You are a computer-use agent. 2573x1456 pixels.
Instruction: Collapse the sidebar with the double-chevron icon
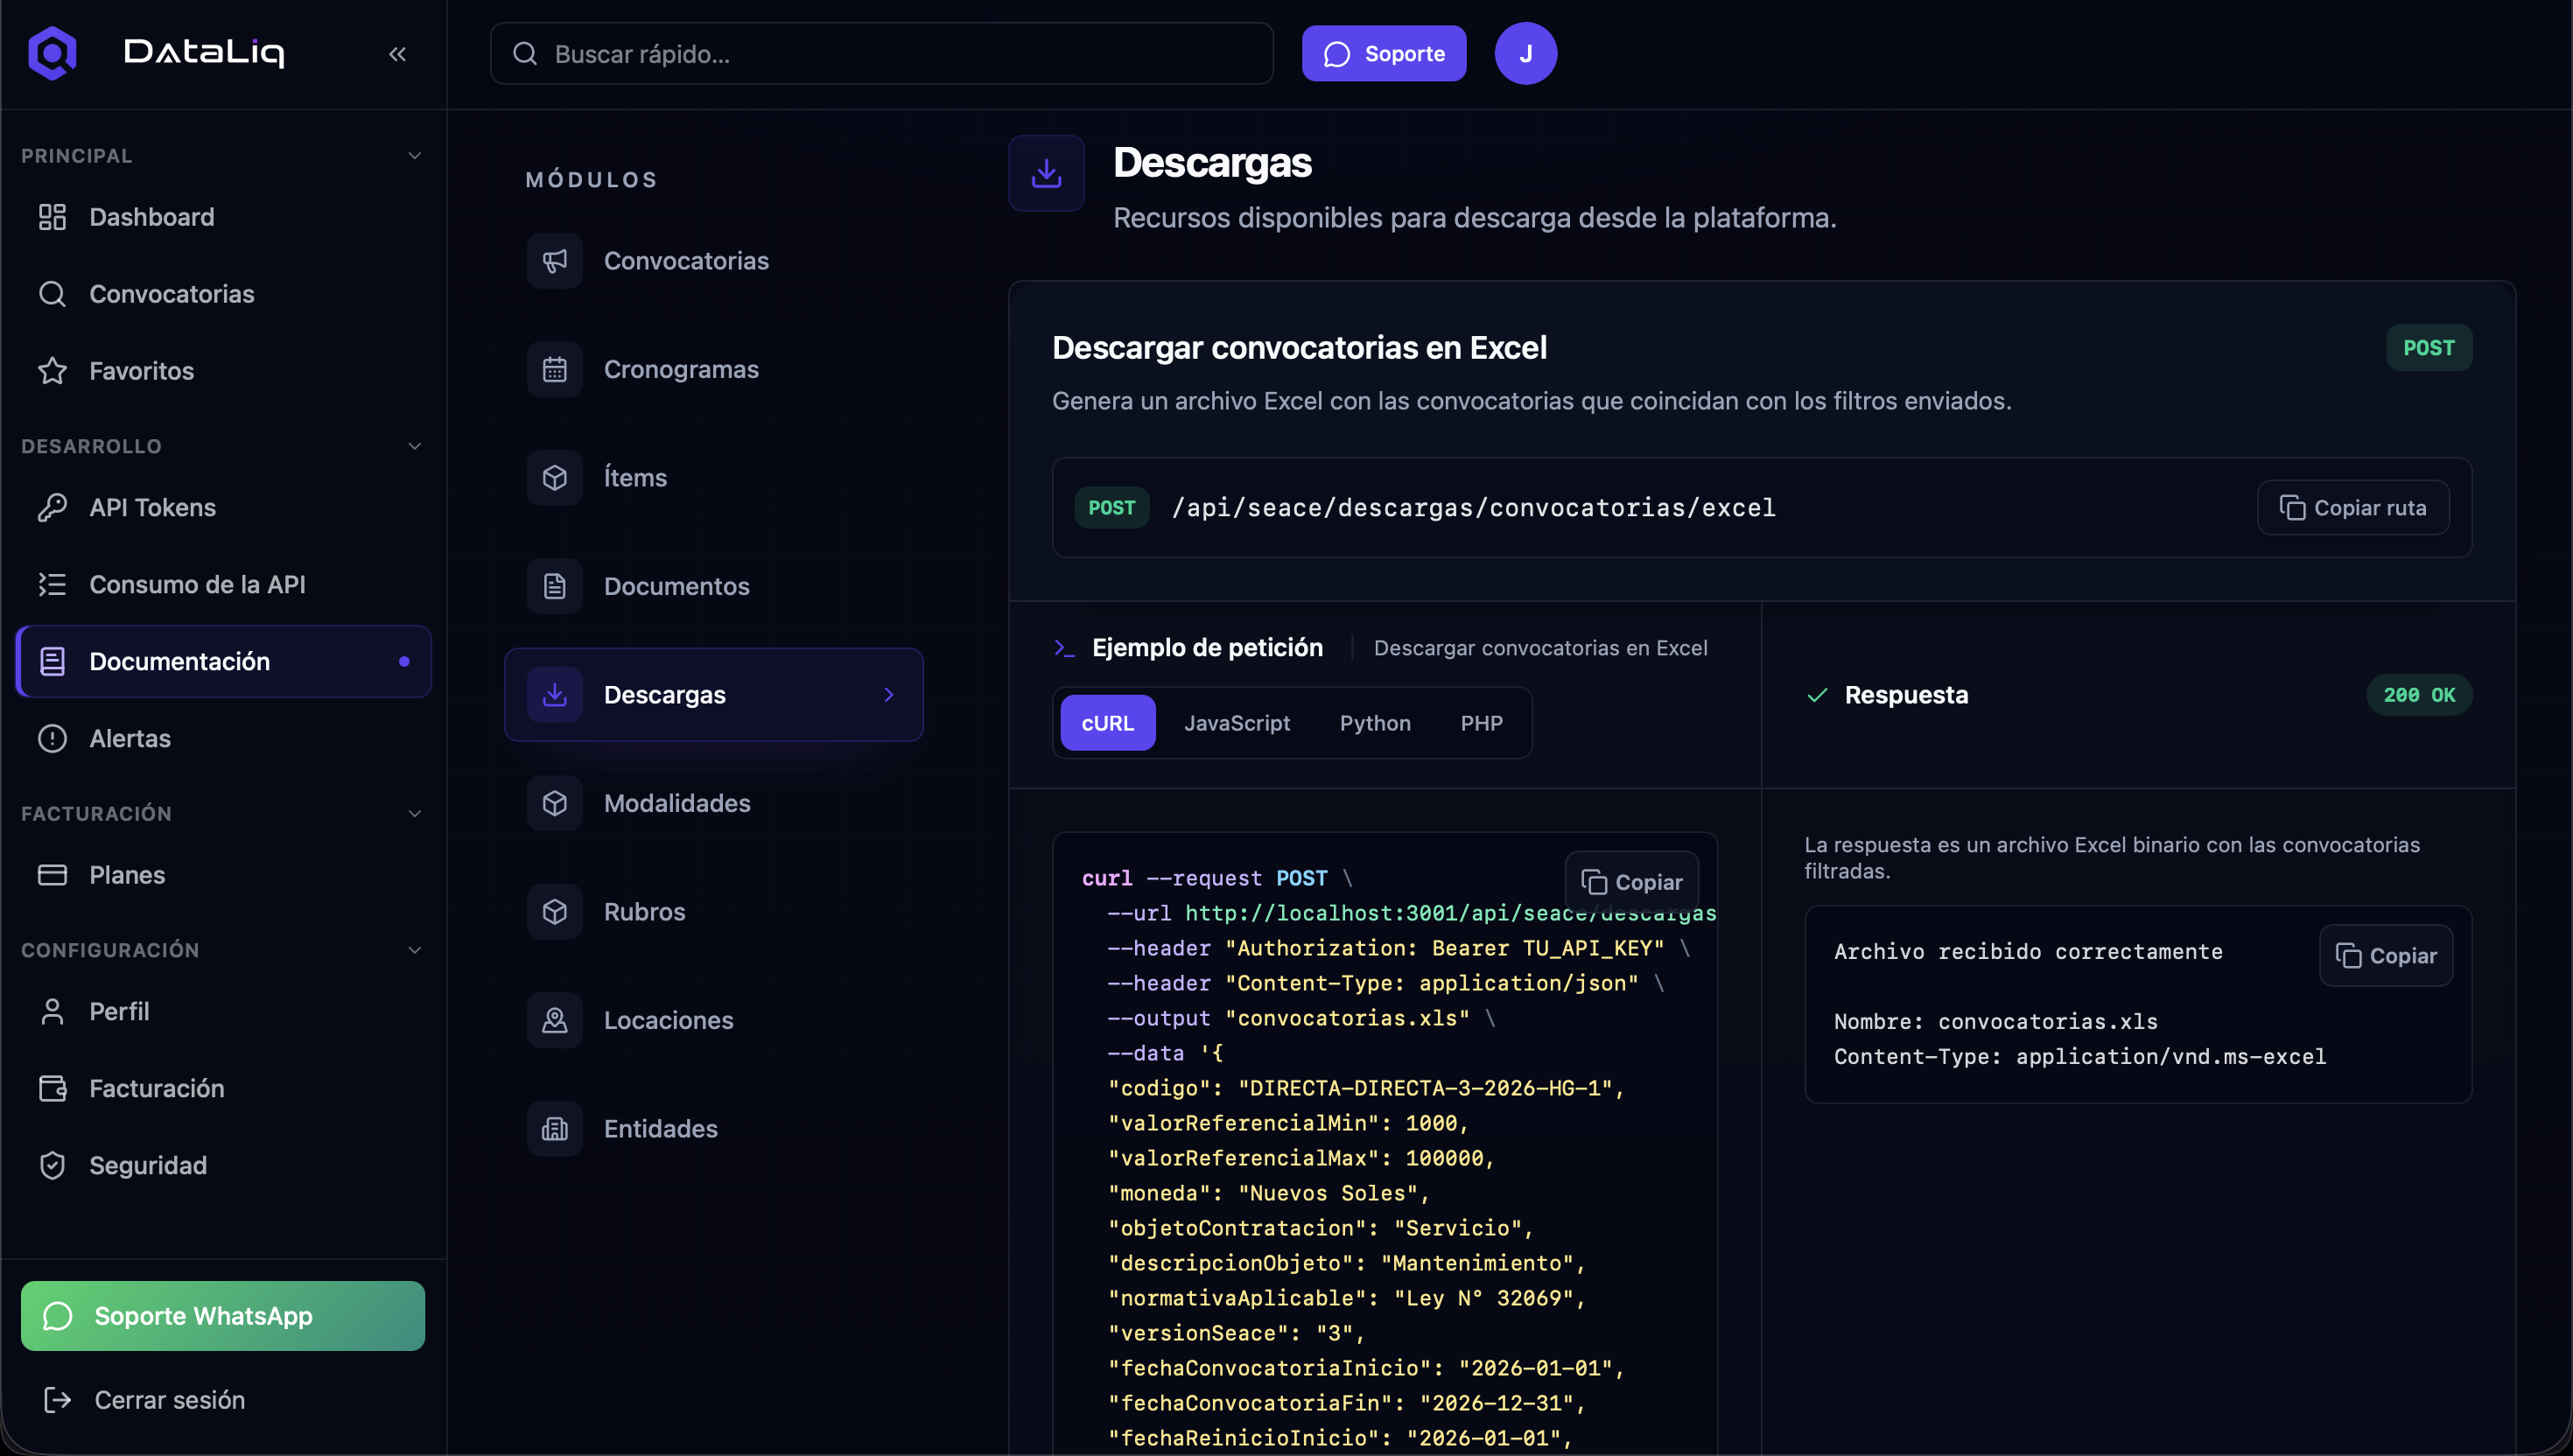tap(397, 54)
